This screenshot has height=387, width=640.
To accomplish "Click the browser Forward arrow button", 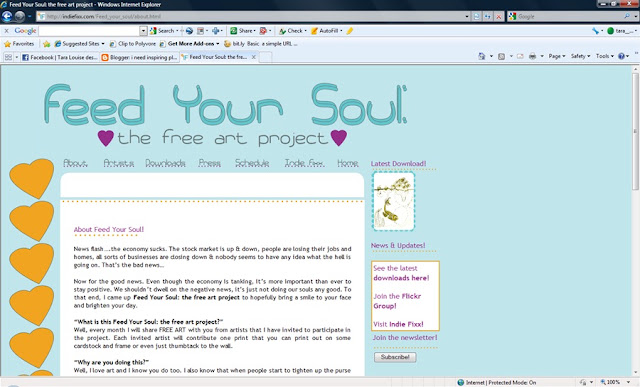I will [x=20, y=16].
